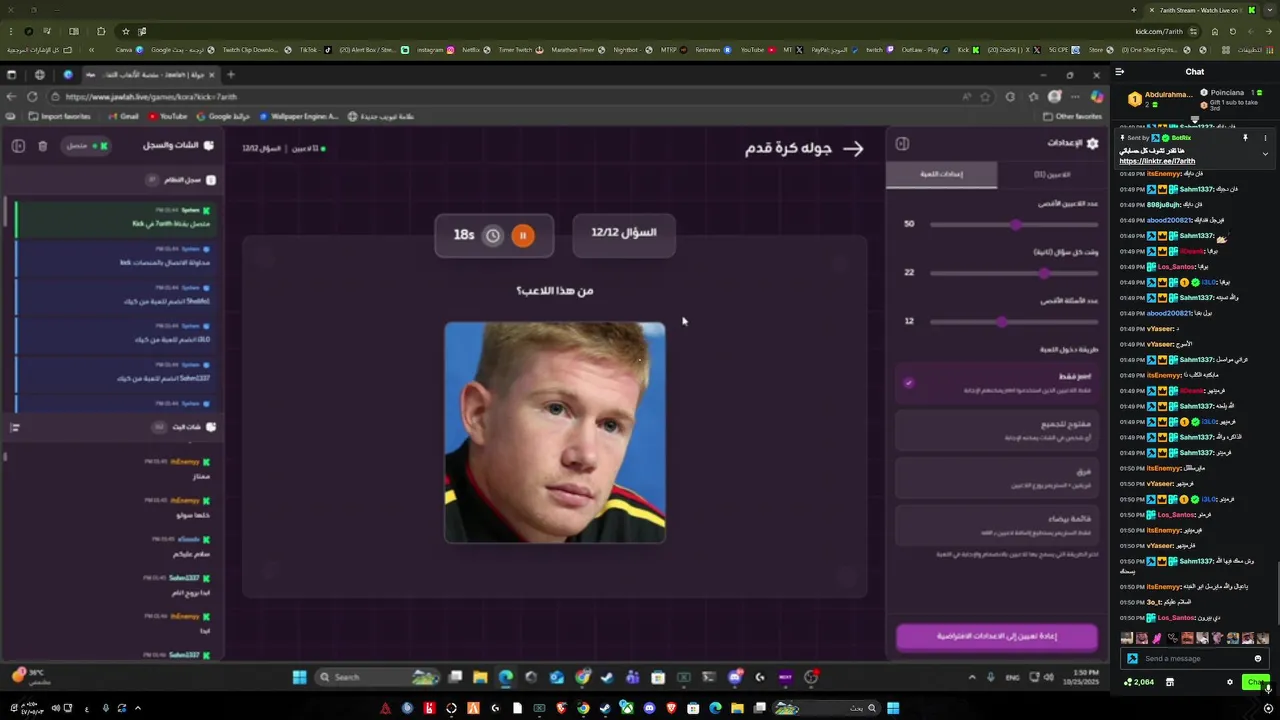Image resolution: width=1280 pixels, height=720 pixels.
Task: Expand the Other favorites folder
Action: [x=1073, y=116]
